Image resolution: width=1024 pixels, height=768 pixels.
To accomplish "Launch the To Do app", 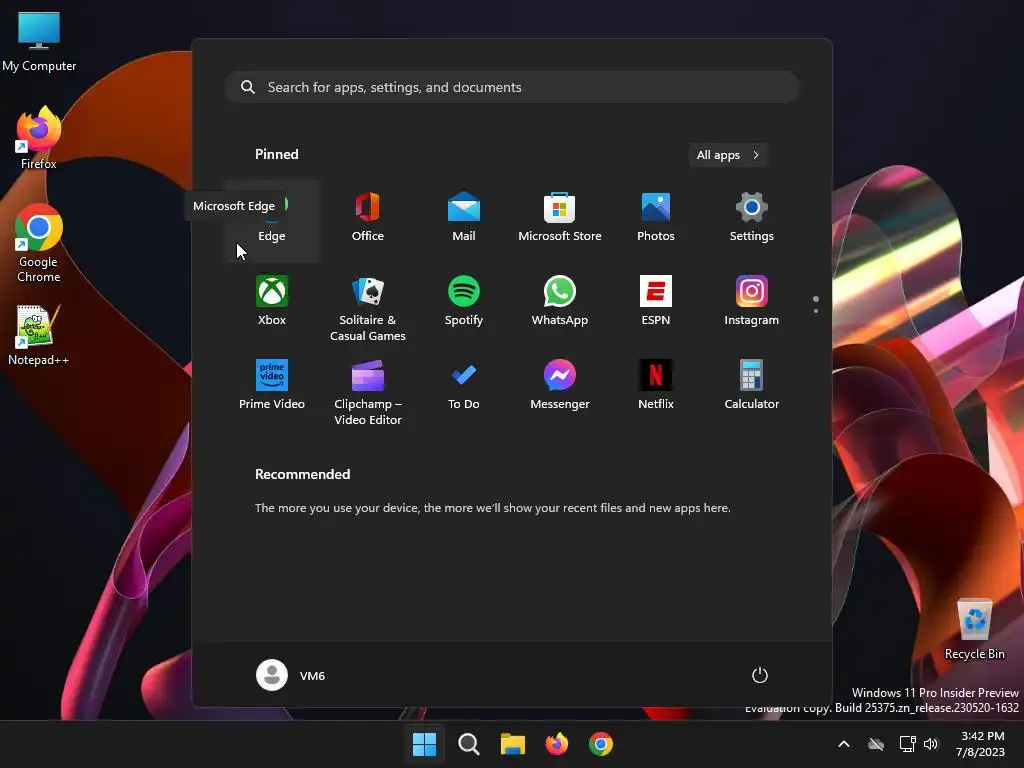I will [464, 386].
